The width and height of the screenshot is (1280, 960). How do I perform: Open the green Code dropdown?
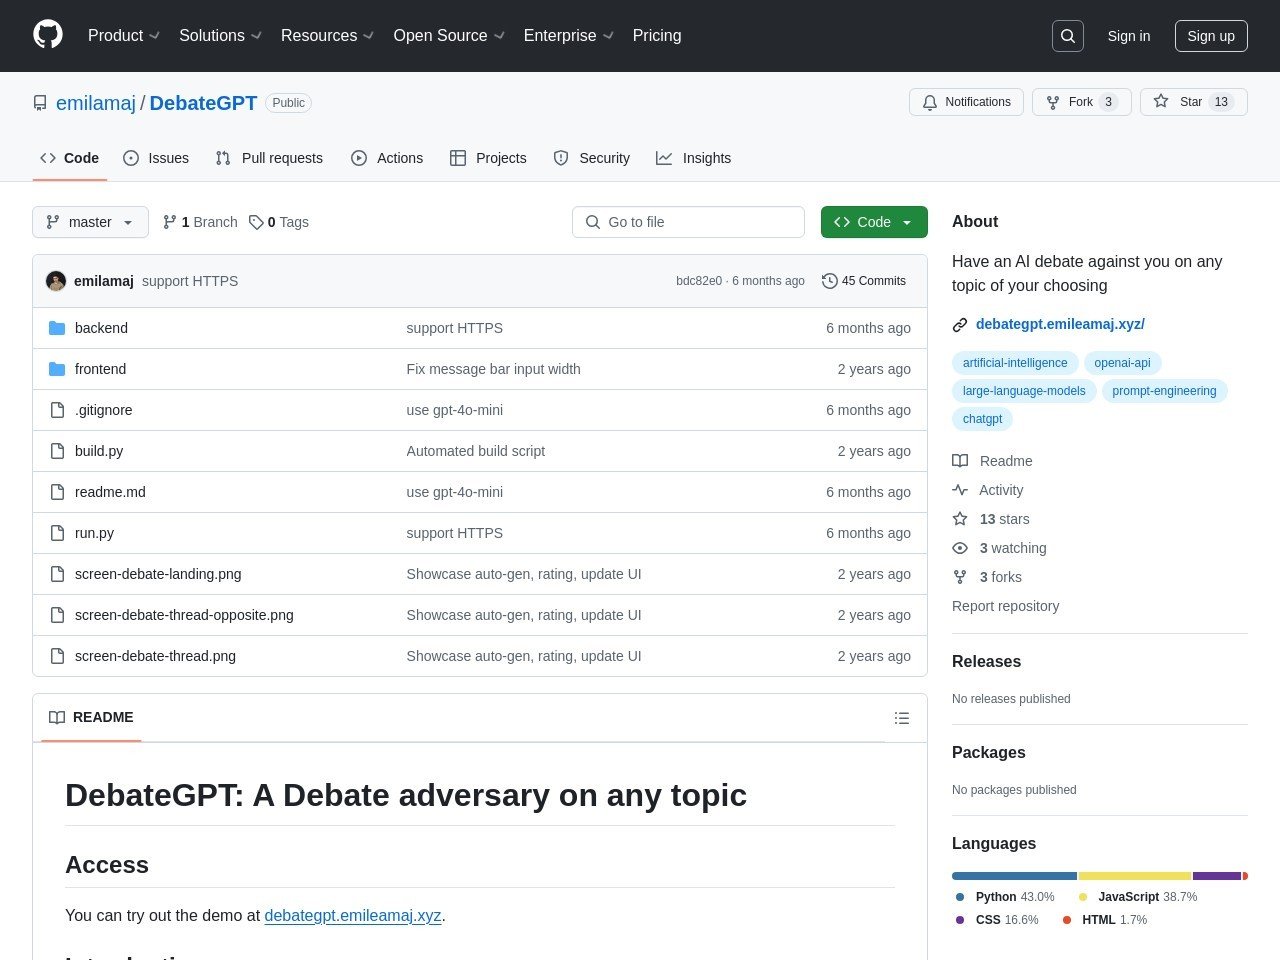[874, 222]
